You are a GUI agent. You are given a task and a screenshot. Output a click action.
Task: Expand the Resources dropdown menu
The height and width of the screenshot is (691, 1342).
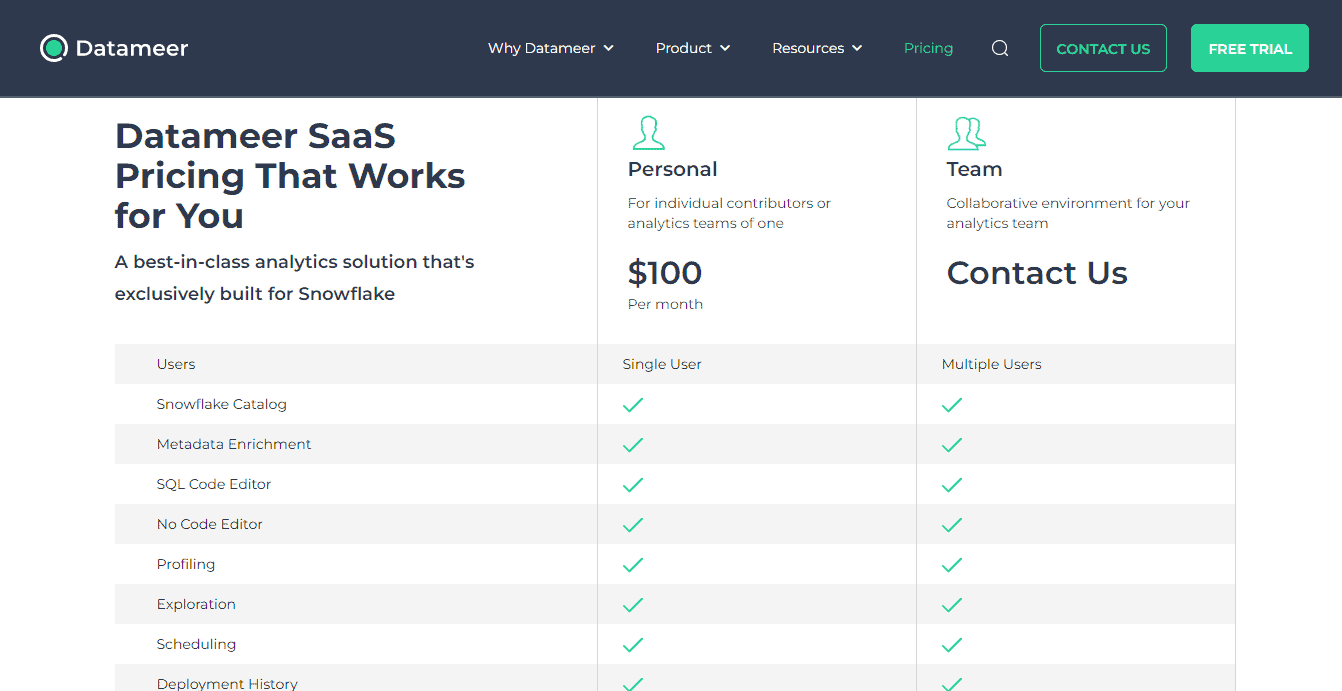click(x=817, y=48)
